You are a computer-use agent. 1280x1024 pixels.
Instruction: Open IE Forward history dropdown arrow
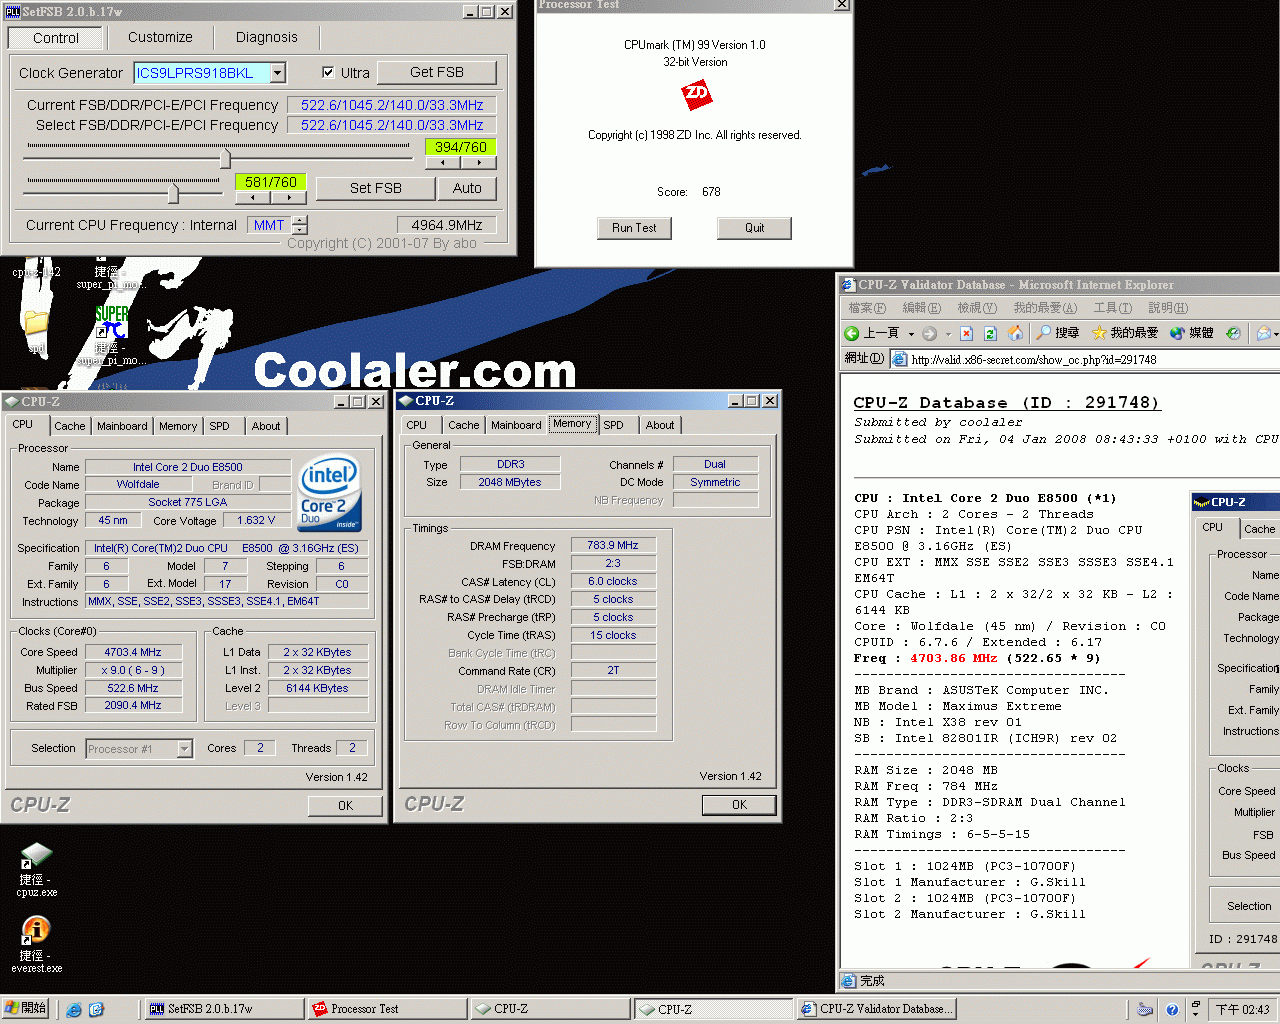click(x=947, y=334)
